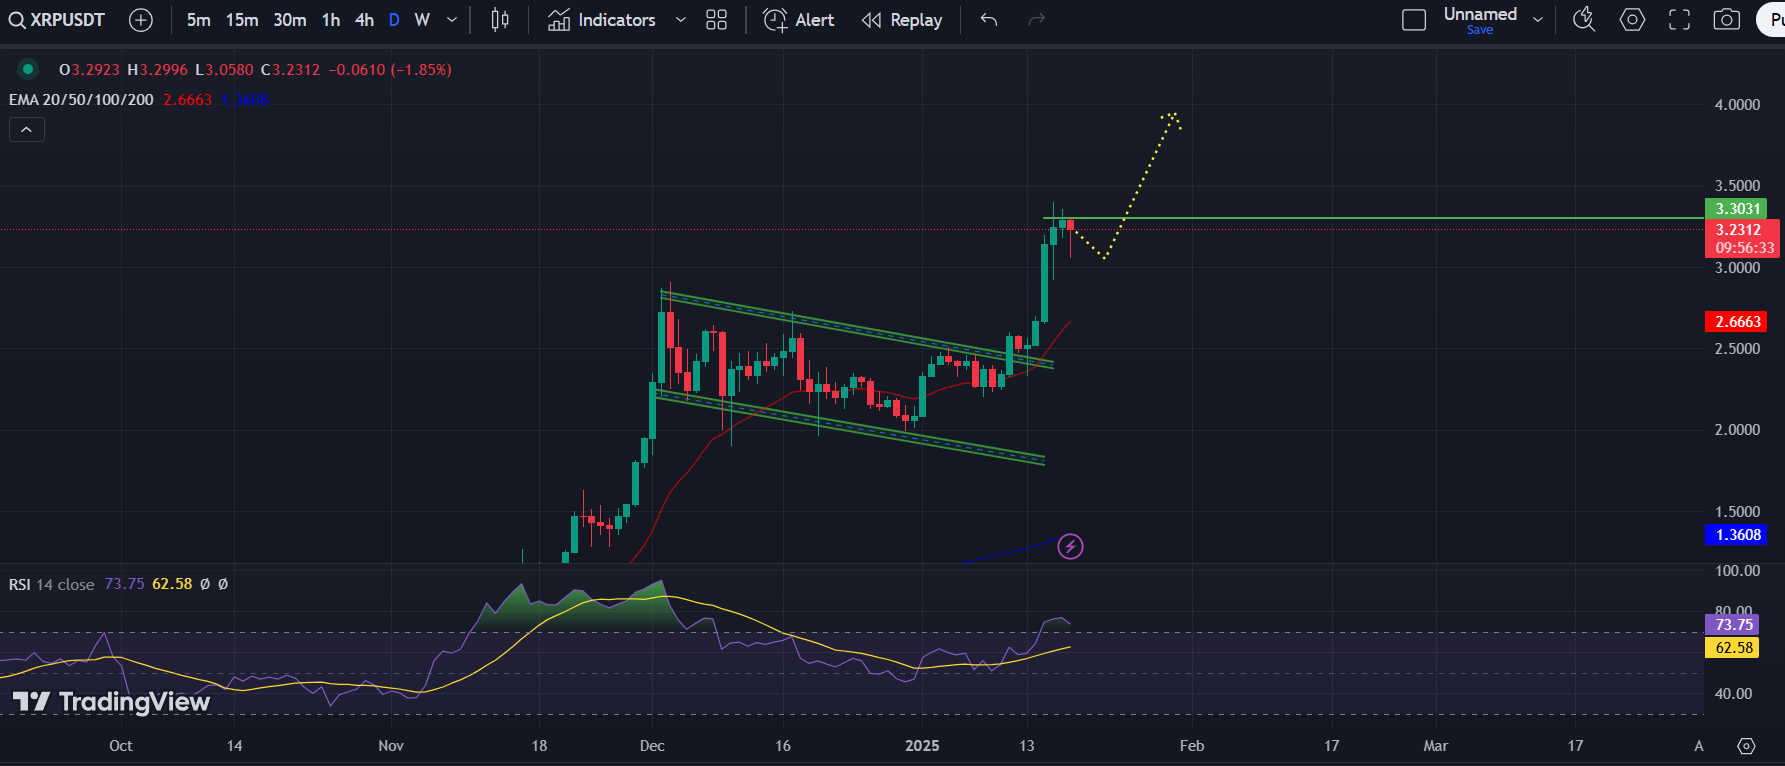Click the purple RSI 73.75 value label
Image resolution: width=1785 pixels, height=766 pixels.
click(1734, 625)
